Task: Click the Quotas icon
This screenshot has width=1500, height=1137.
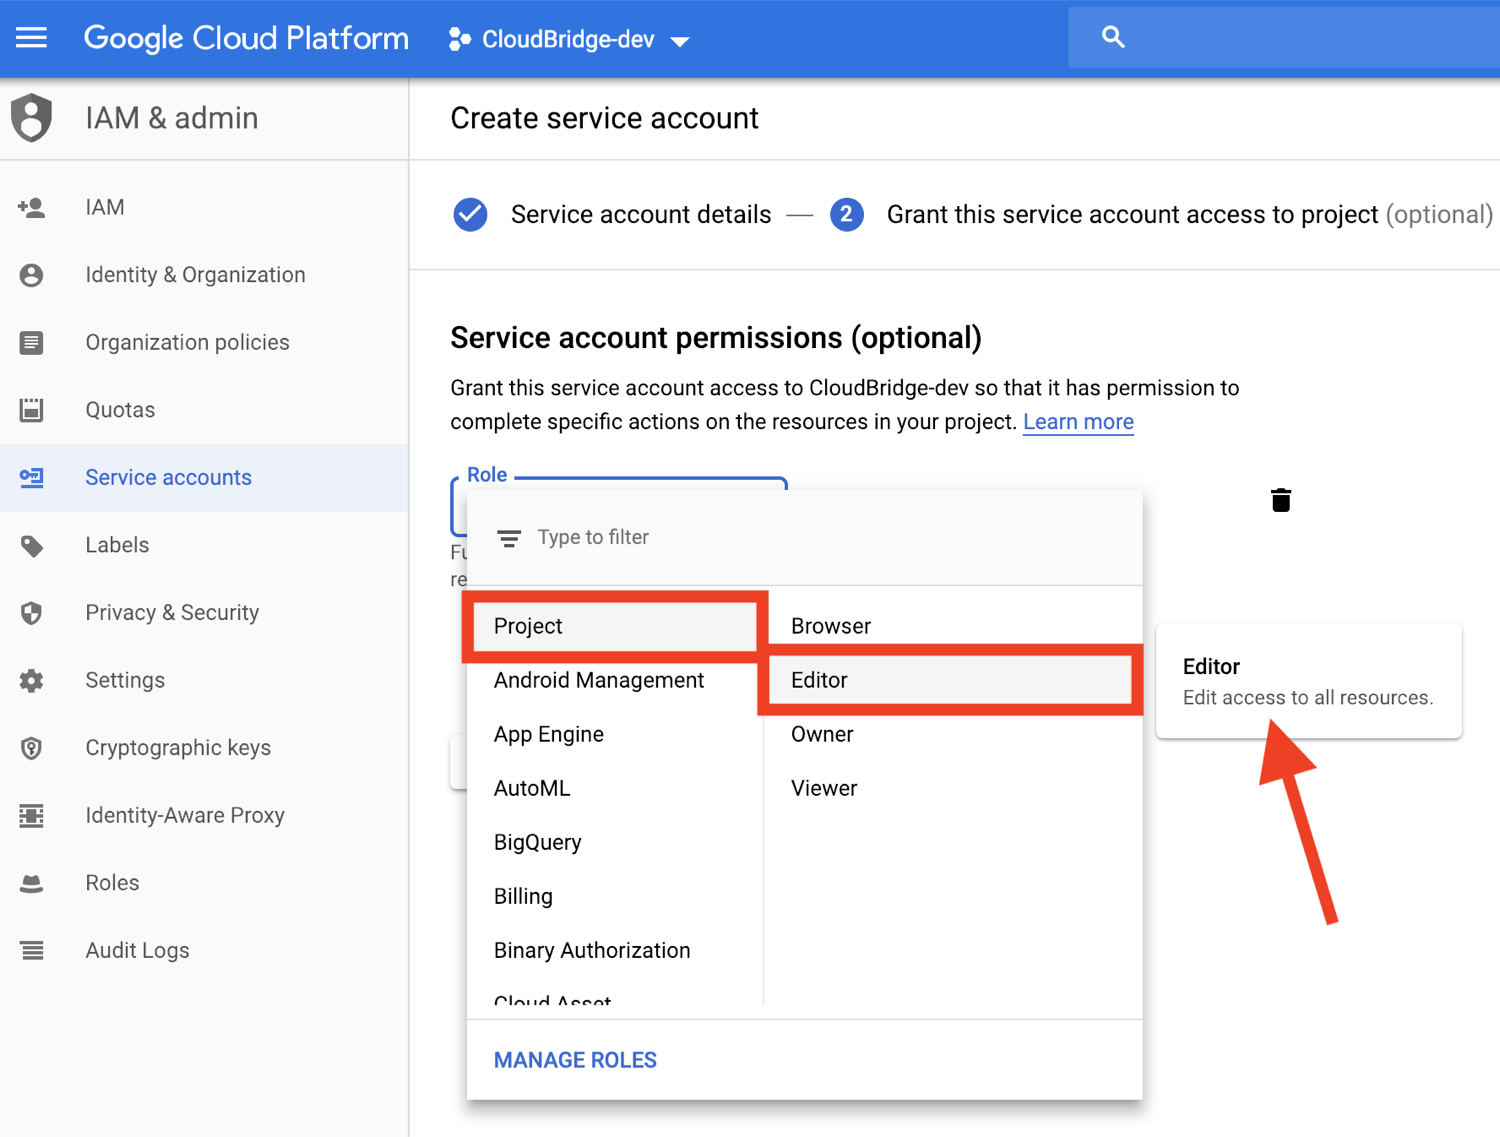Action: (31, 410)
